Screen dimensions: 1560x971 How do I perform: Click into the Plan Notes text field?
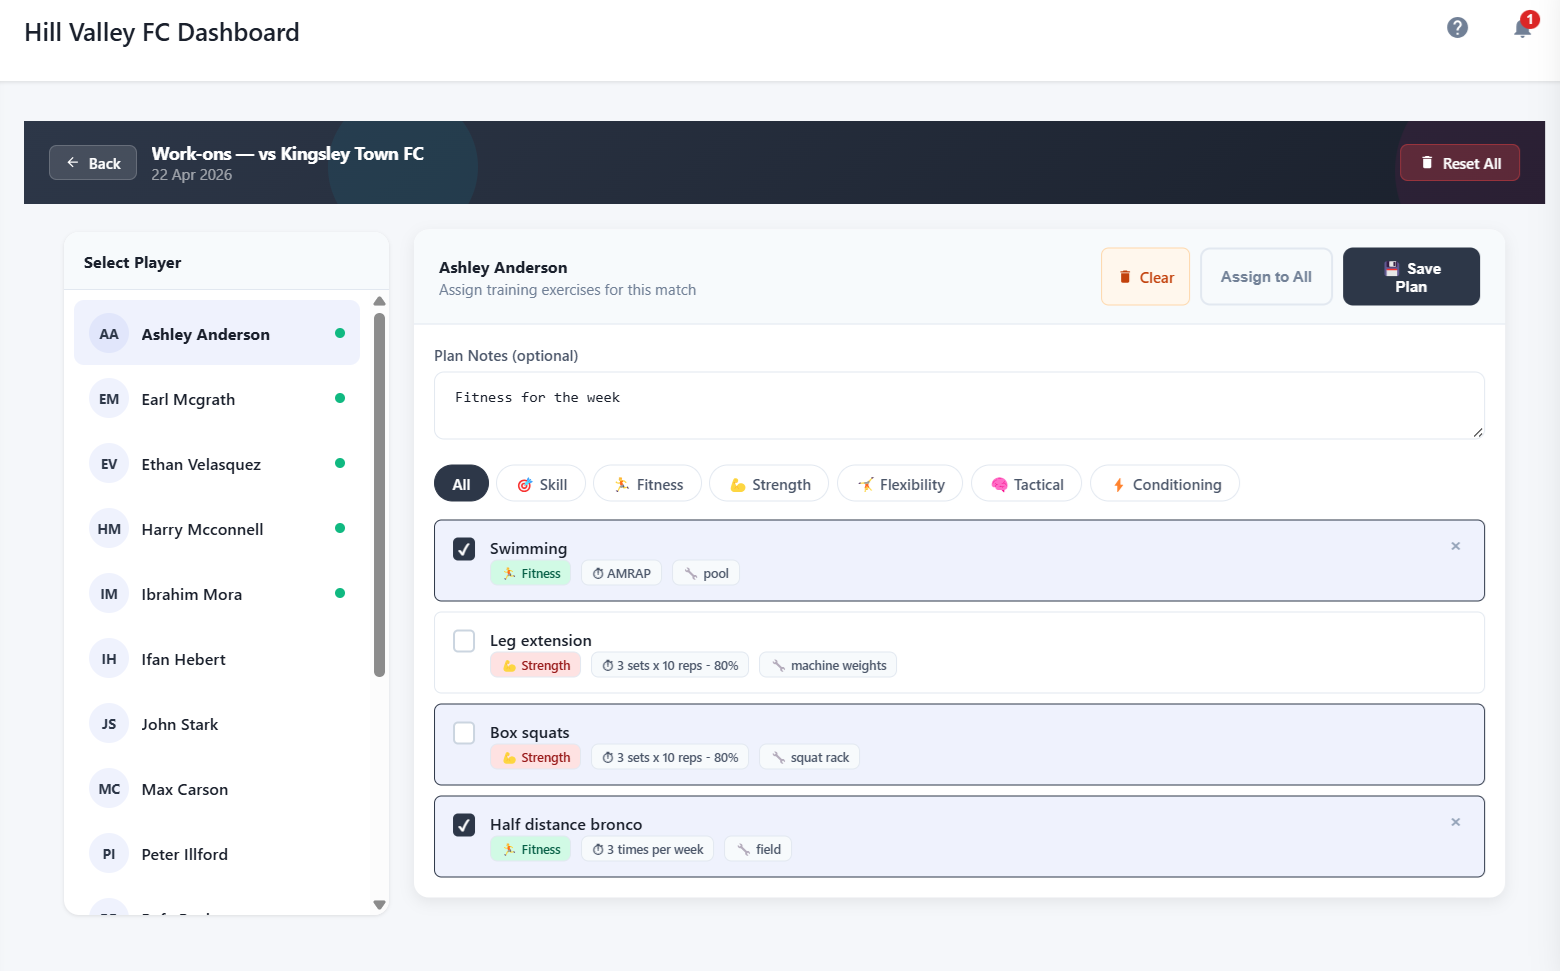958,406
